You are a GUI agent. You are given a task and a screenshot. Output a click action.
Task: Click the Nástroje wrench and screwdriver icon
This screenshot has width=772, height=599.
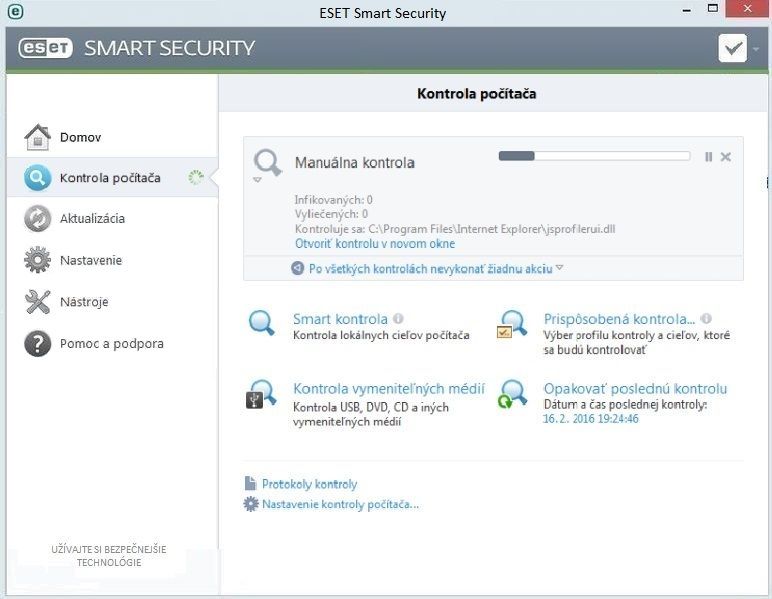point(37,302)
